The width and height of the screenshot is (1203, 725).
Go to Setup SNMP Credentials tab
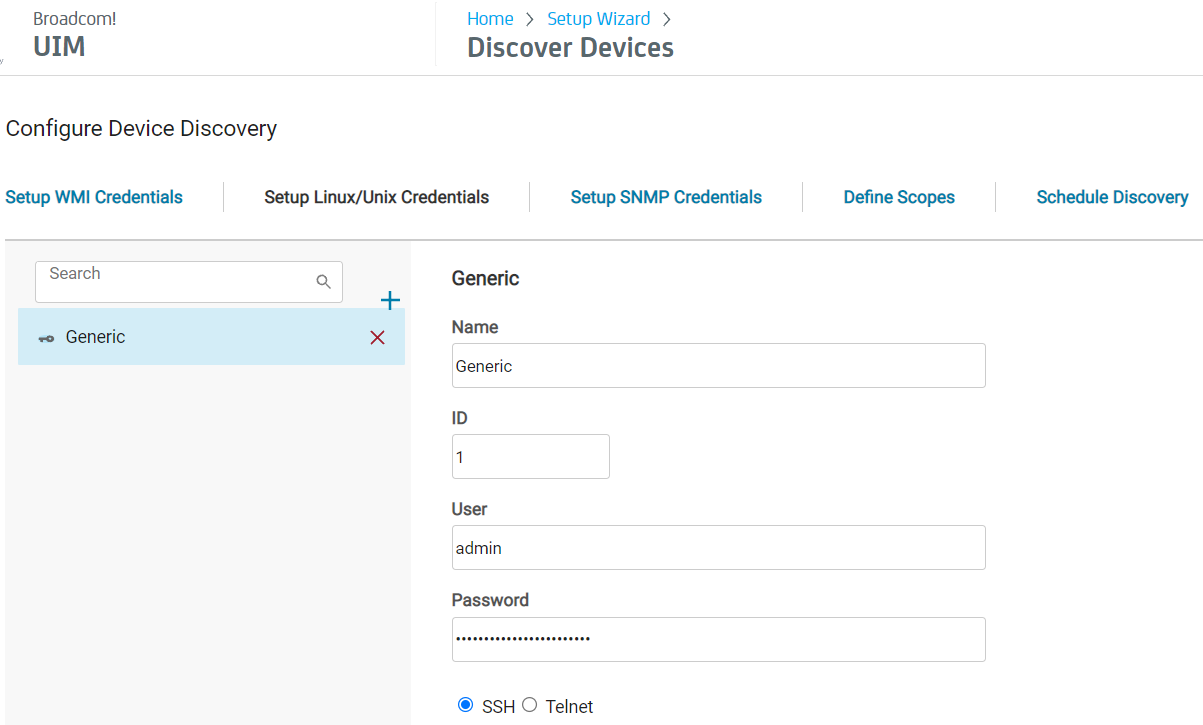pyautogui.click(x=666, y=197)
